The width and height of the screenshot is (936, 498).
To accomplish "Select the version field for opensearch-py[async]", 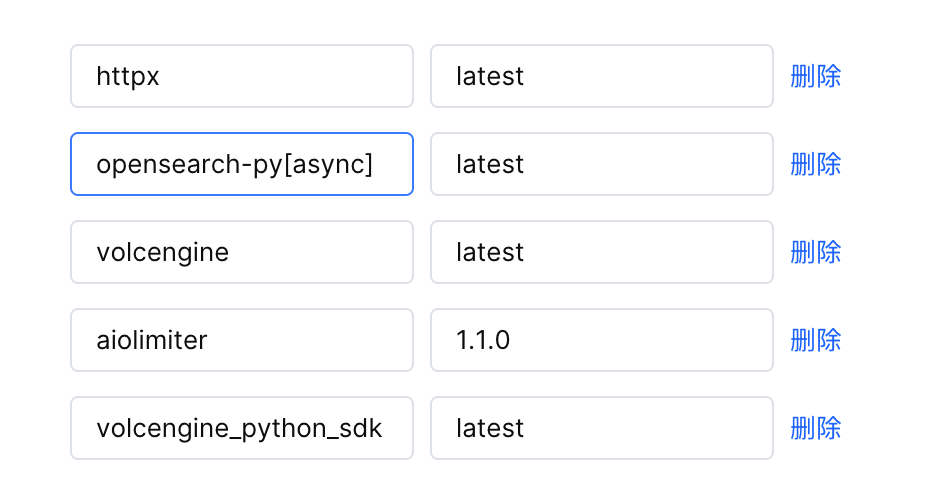I will coord(601,164).
